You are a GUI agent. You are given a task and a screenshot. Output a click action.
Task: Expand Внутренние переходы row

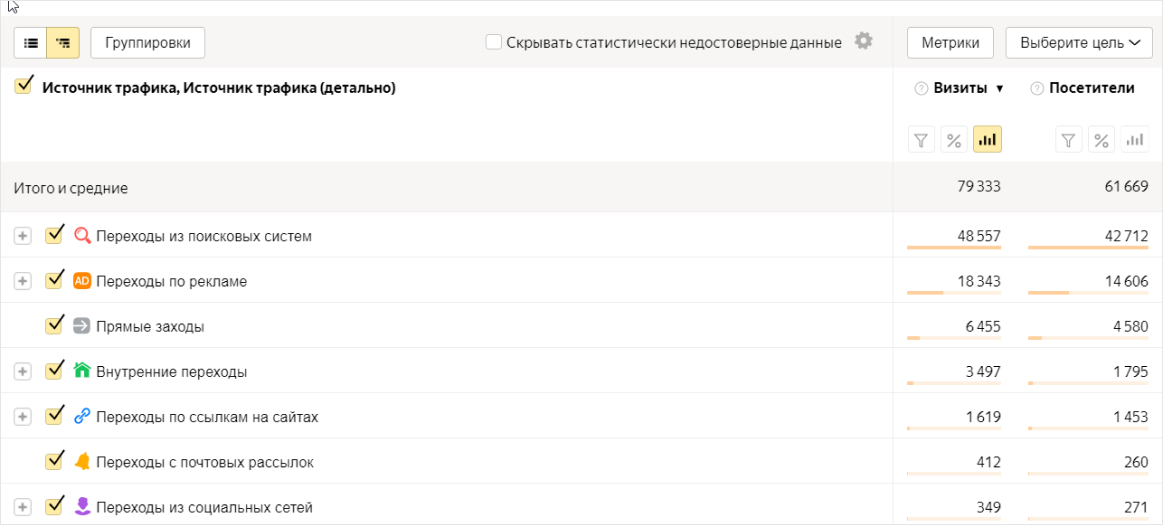point(23,372)
